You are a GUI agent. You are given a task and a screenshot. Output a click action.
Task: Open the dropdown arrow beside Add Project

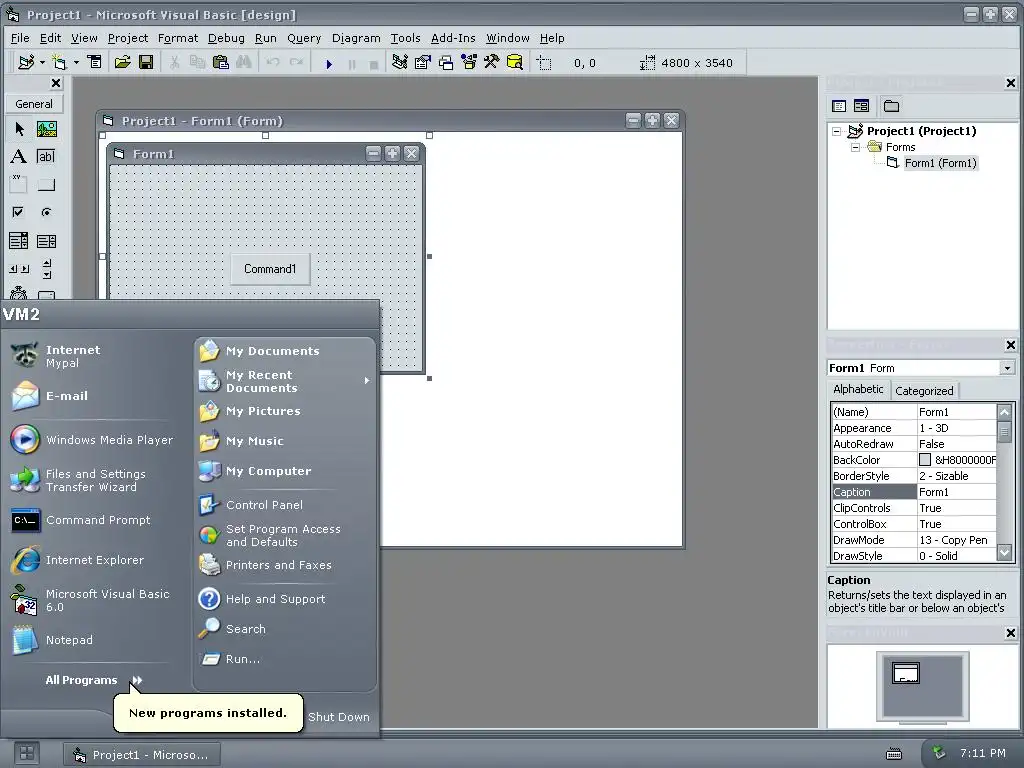[42, 63]
